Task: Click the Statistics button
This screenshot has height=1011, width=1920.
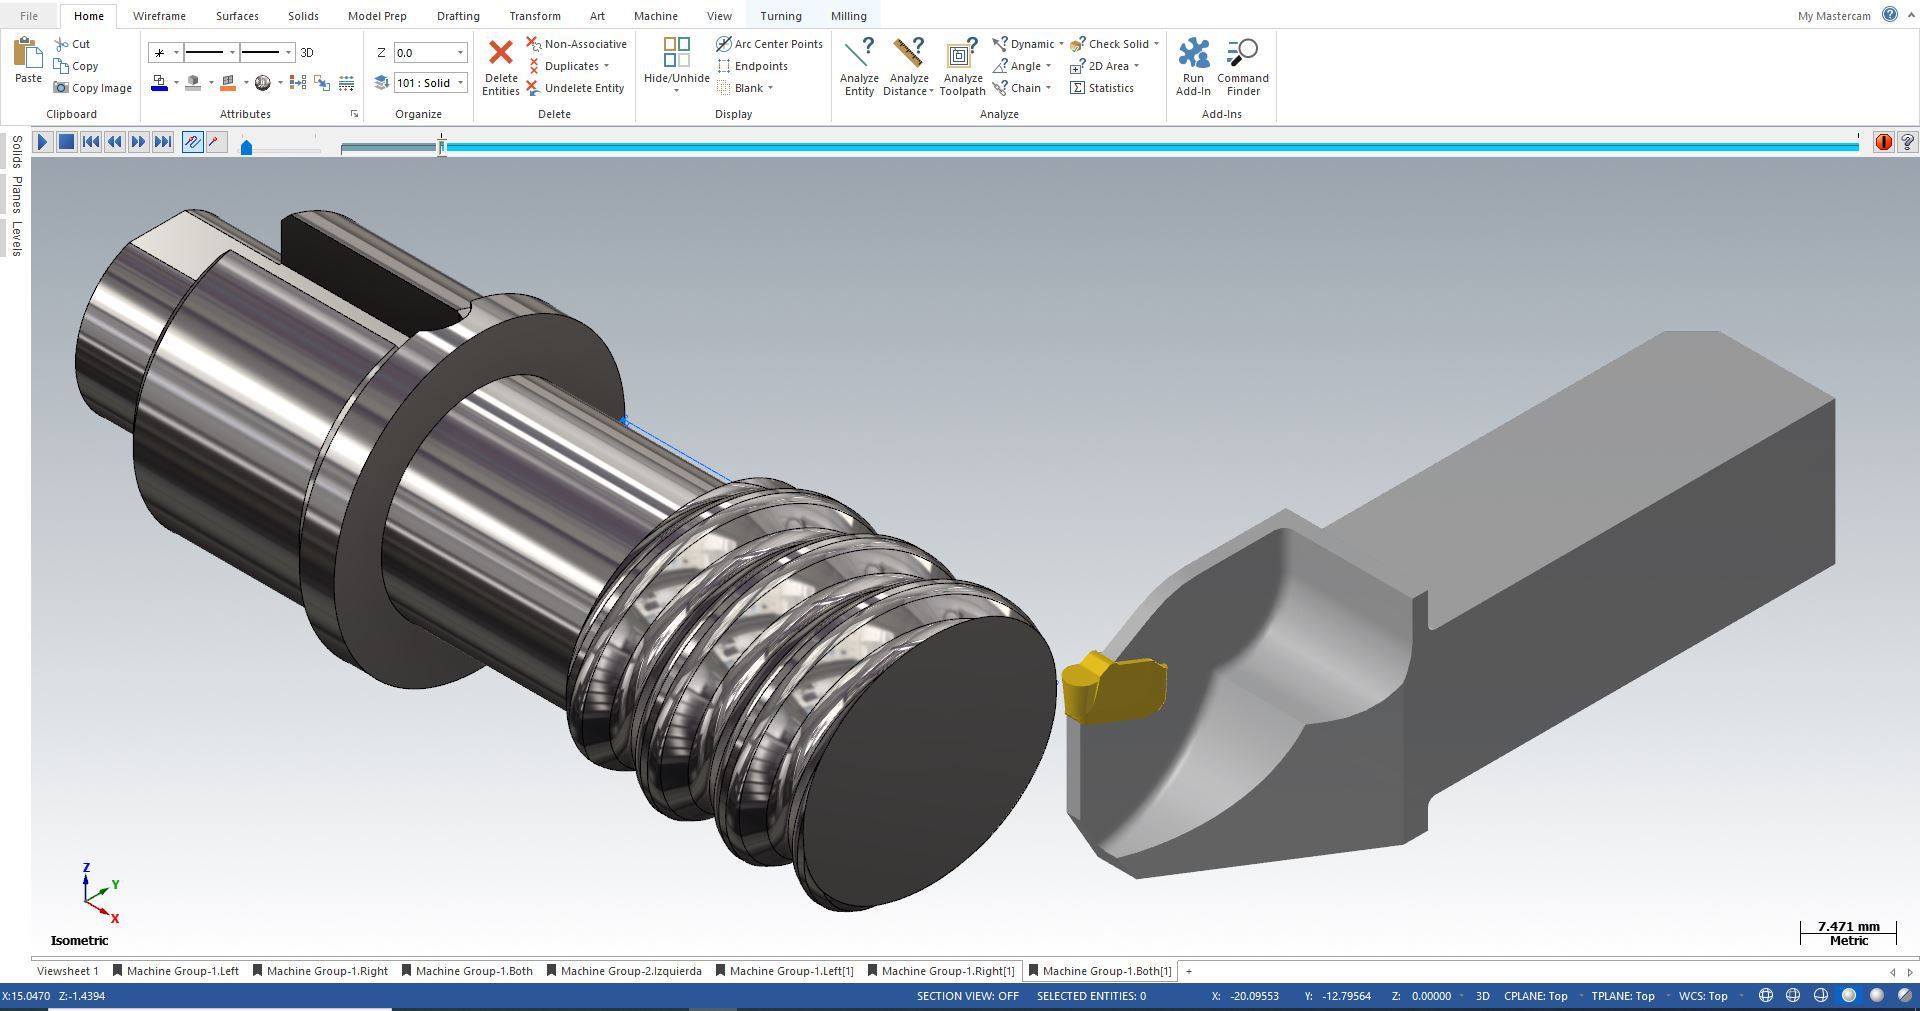Action: [1102, 88]
